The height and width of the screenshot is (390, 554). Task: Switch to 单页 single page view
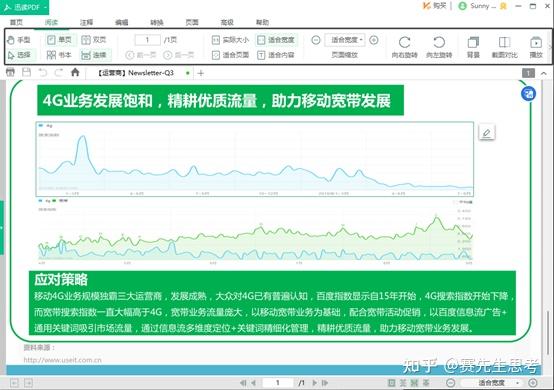(60, 40)
